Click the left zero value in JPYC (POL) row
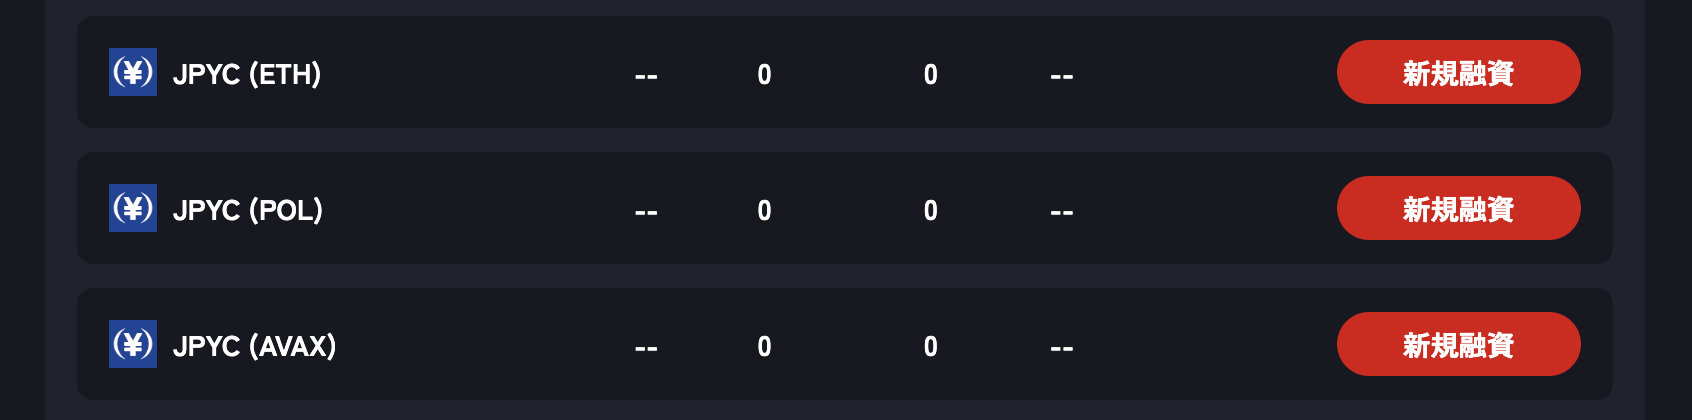The image size is (1692, 420). [x=764, y=211]
